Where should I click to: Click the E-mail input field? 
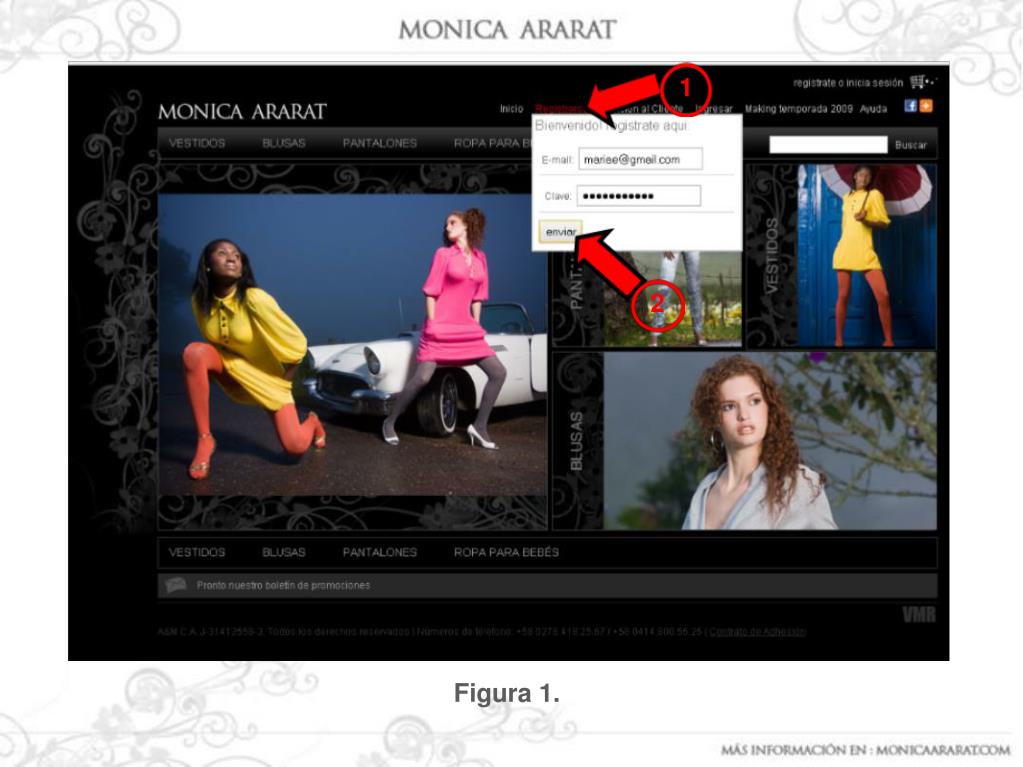pos(640,159)
